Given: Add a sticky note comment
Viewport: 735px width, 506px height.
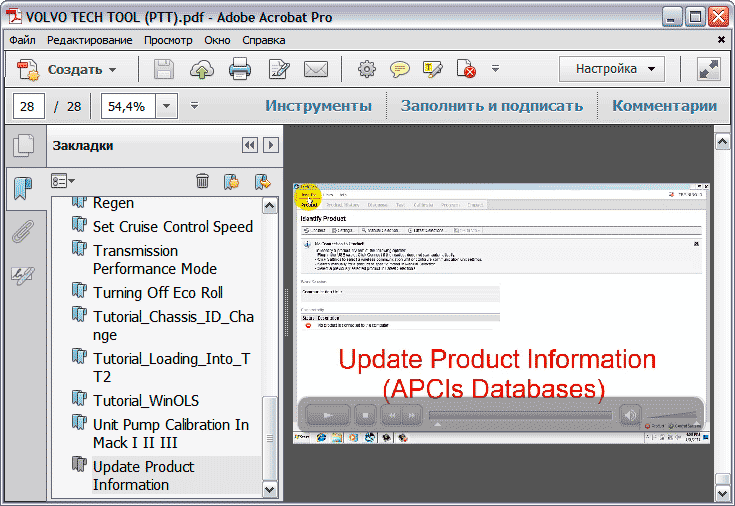Looking at the screenshot, I should point(400,70).
